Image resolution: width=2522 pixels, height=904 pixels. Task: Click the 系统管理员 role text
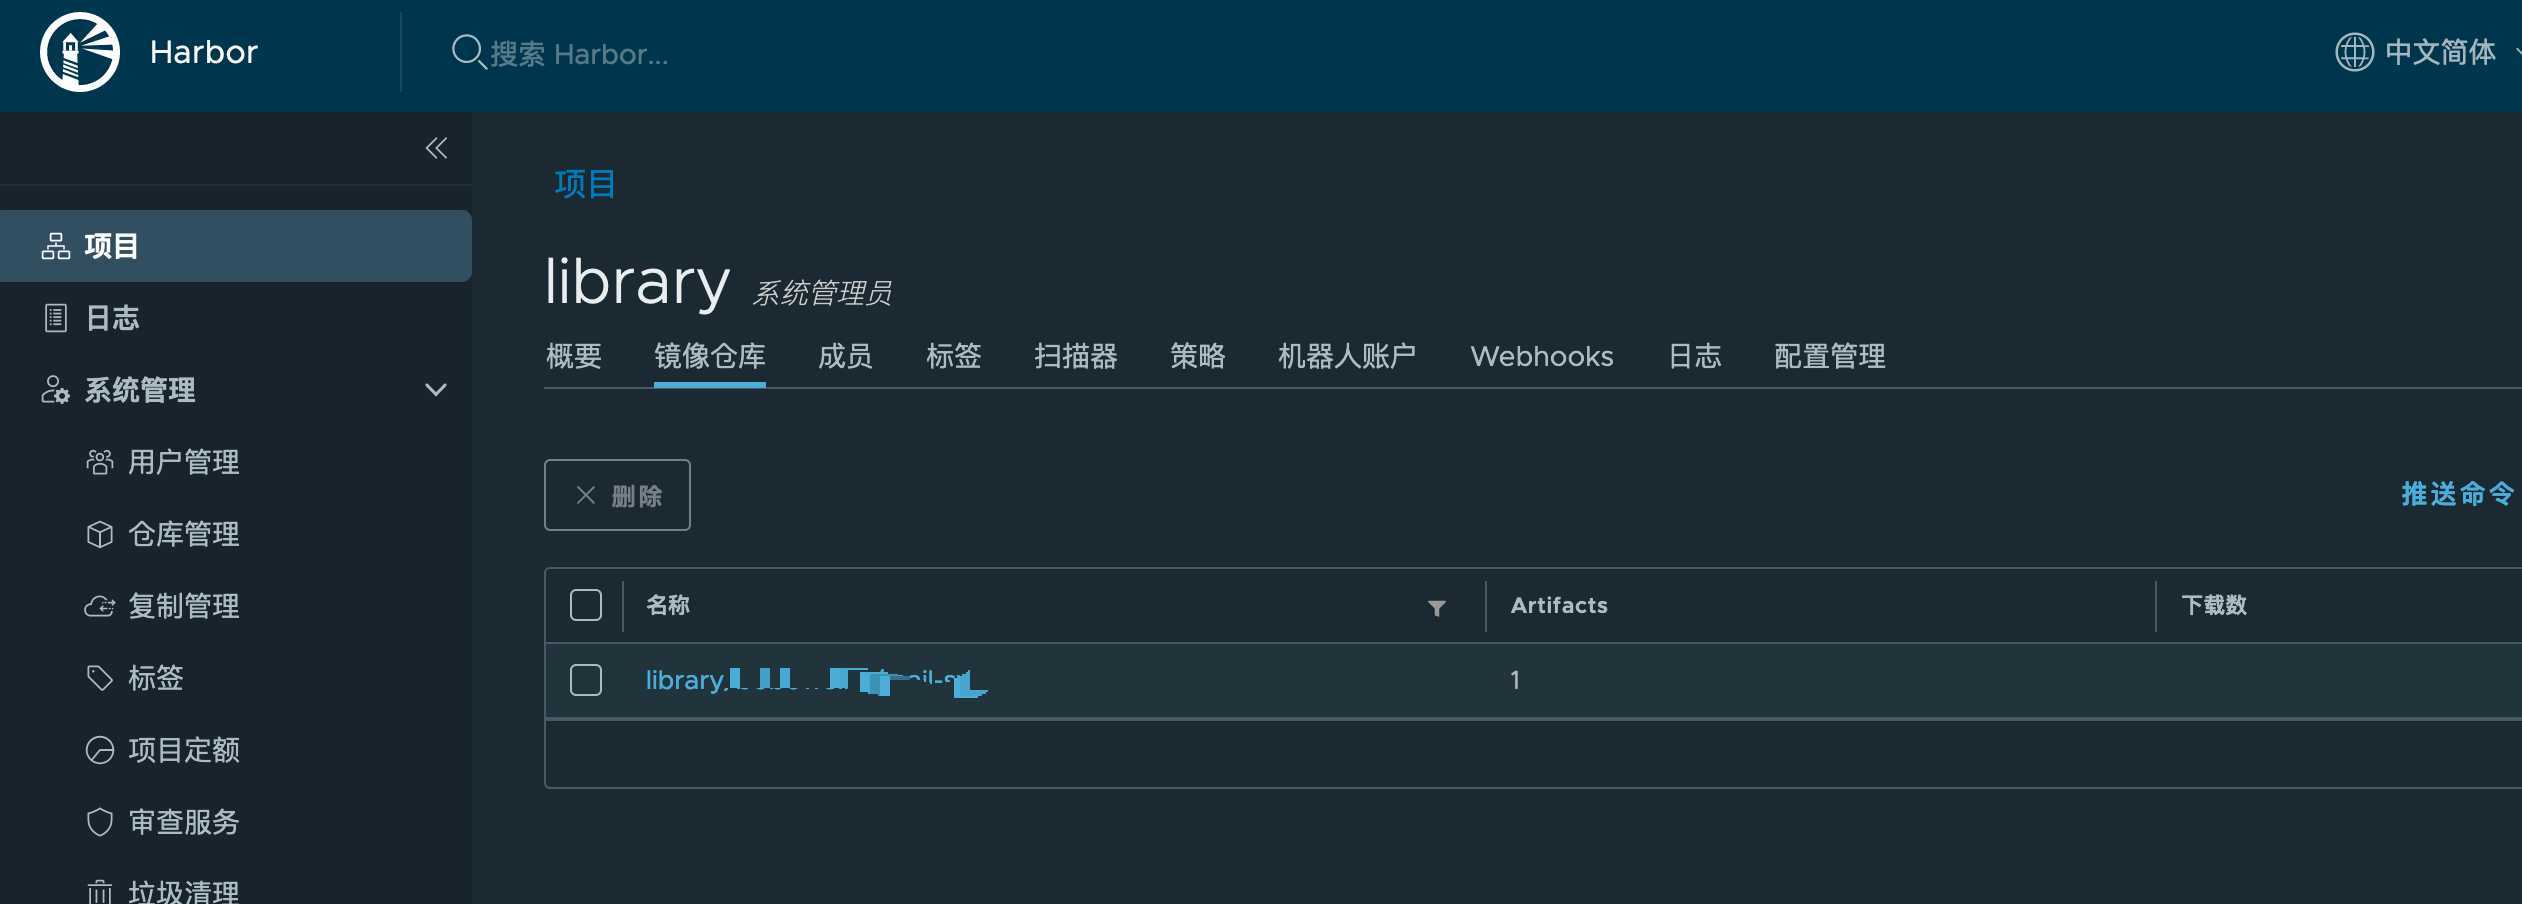coord(822,293)
